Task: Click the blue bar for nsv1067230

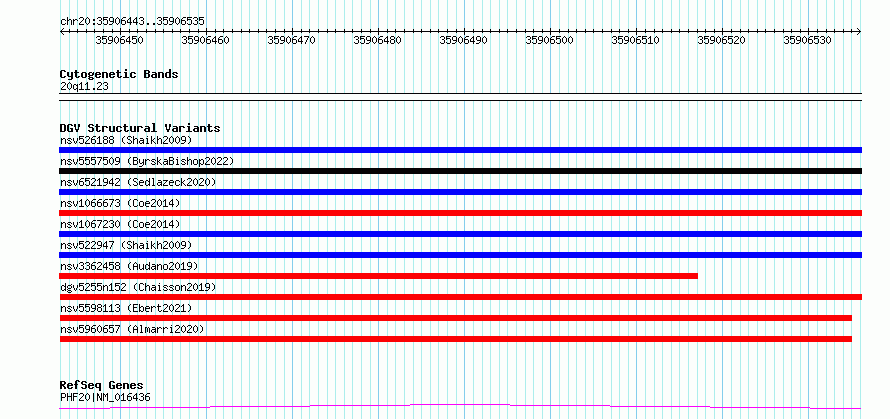Action: coord(460,234)
